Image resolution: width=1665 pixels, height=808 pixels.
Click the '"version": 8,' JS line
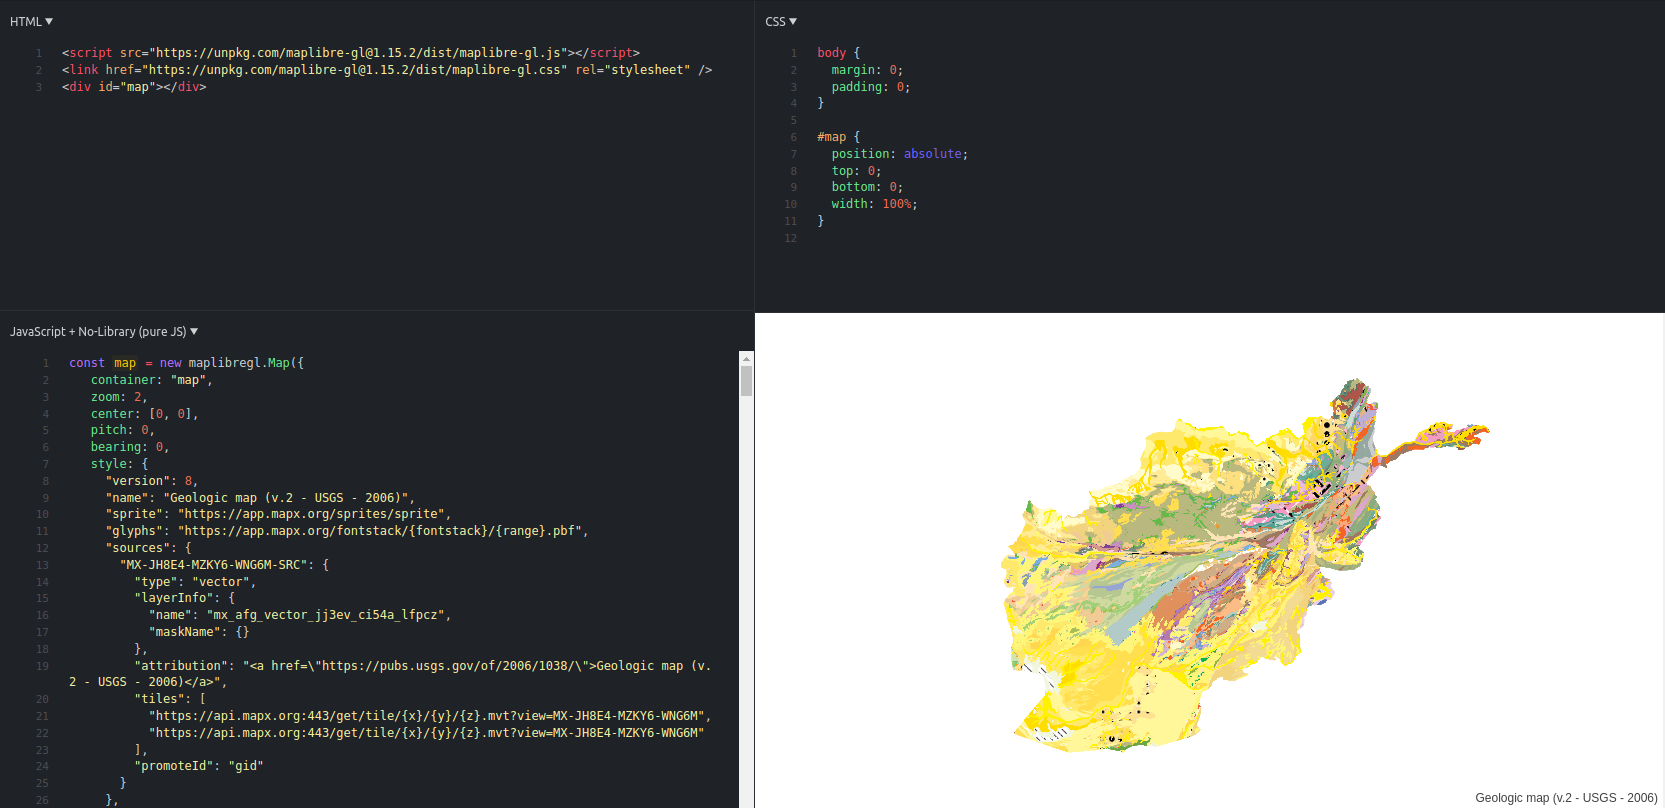(152, 481)
